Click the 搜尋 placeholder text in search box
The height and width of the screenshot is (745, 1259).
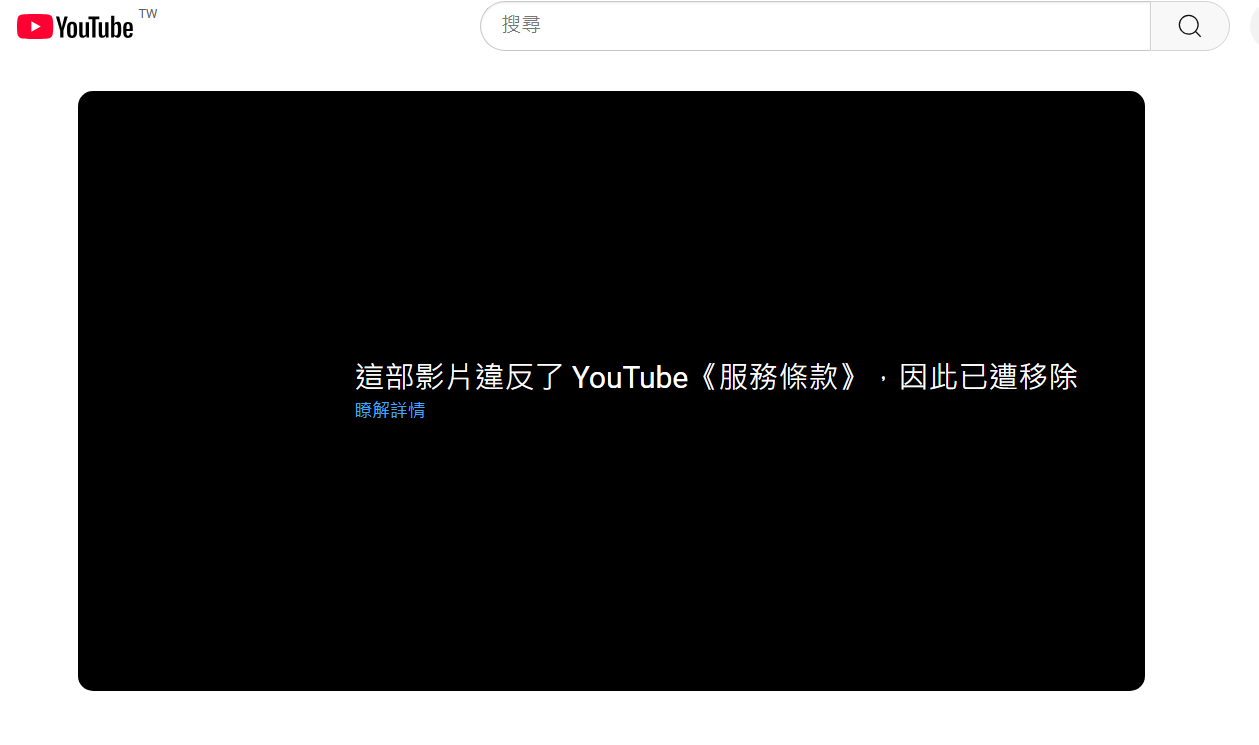[521, 26]
